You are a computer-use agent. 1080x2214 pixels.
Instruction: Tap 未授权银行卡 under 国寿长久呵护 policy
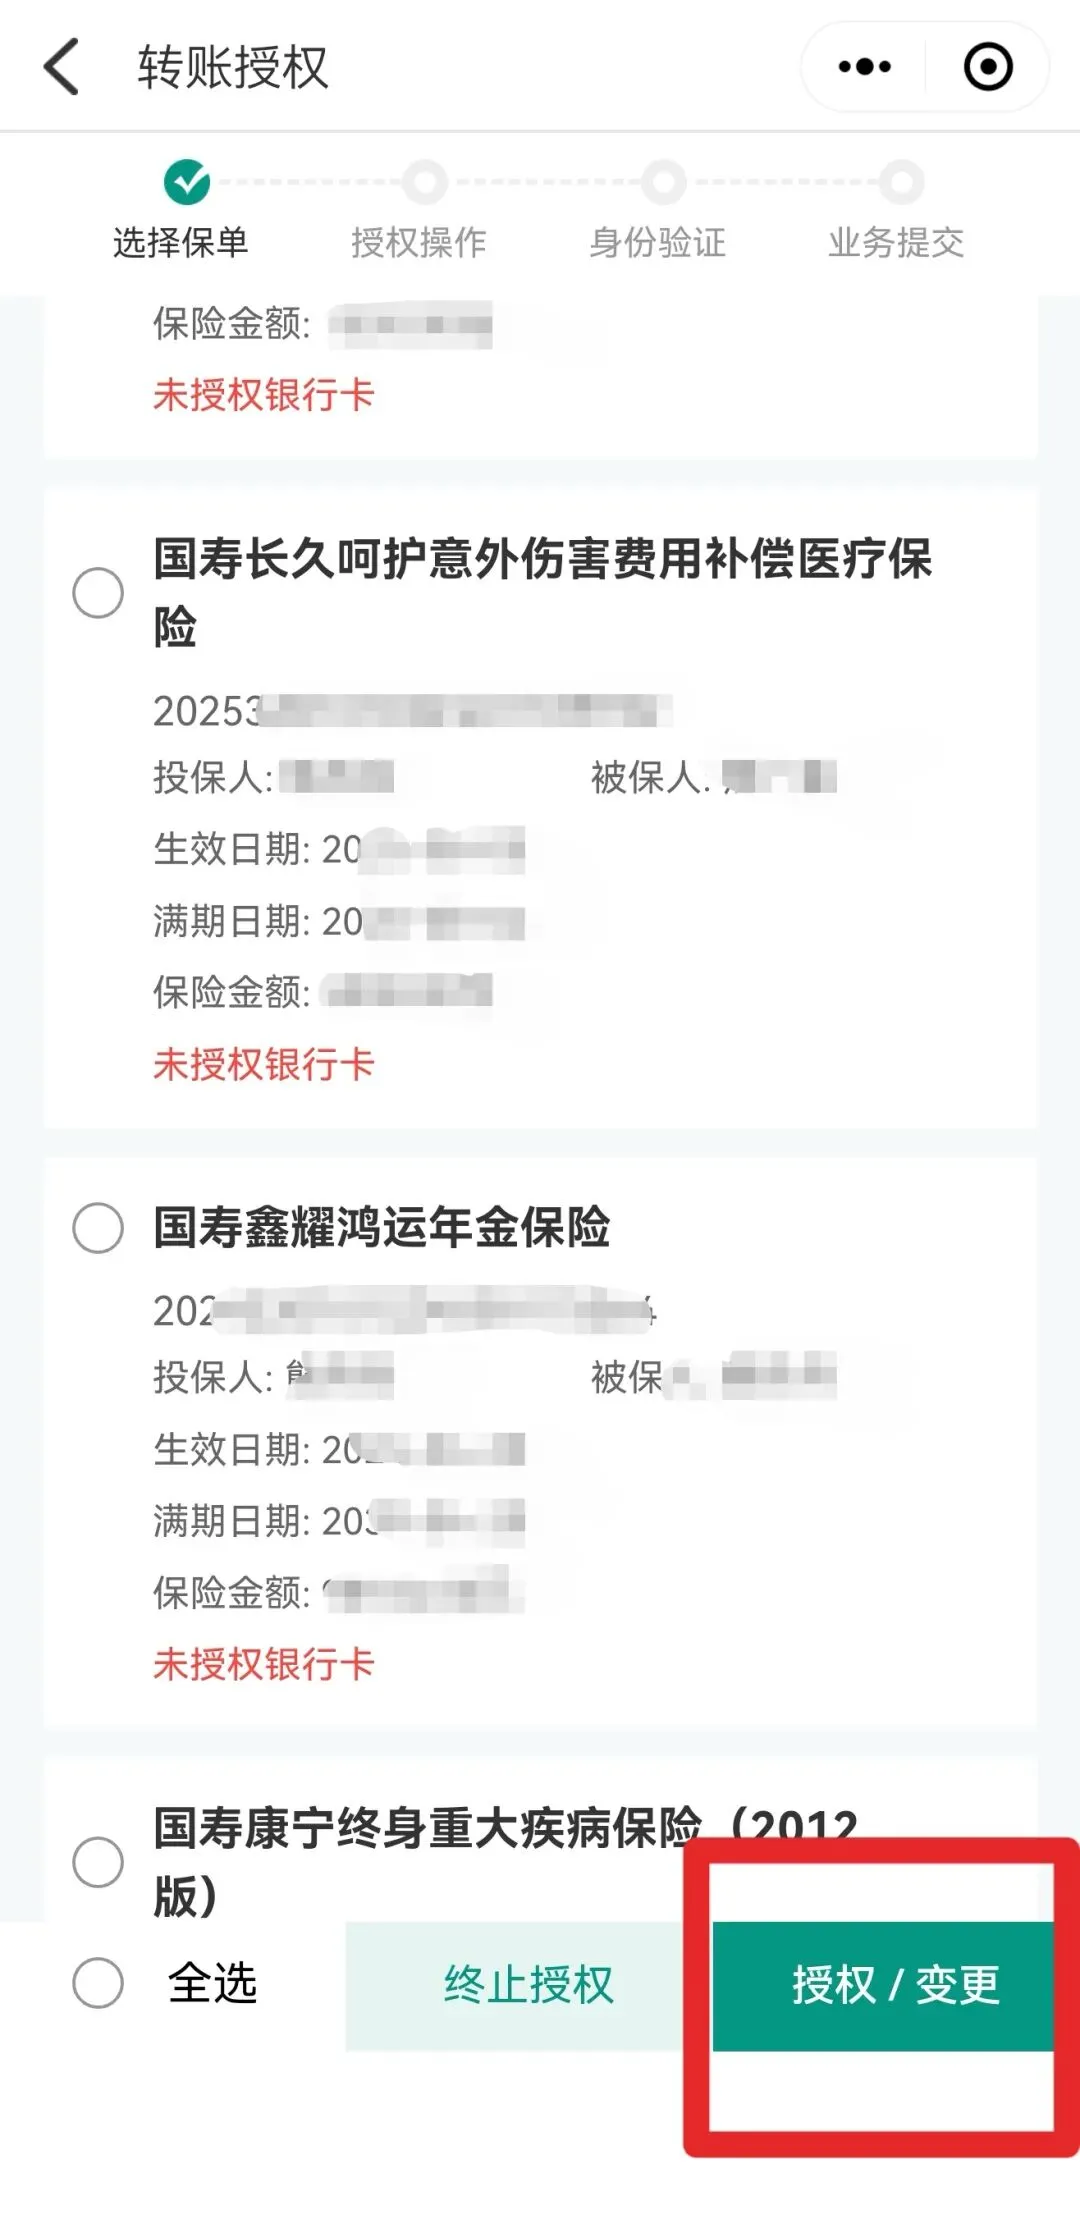263,1064
